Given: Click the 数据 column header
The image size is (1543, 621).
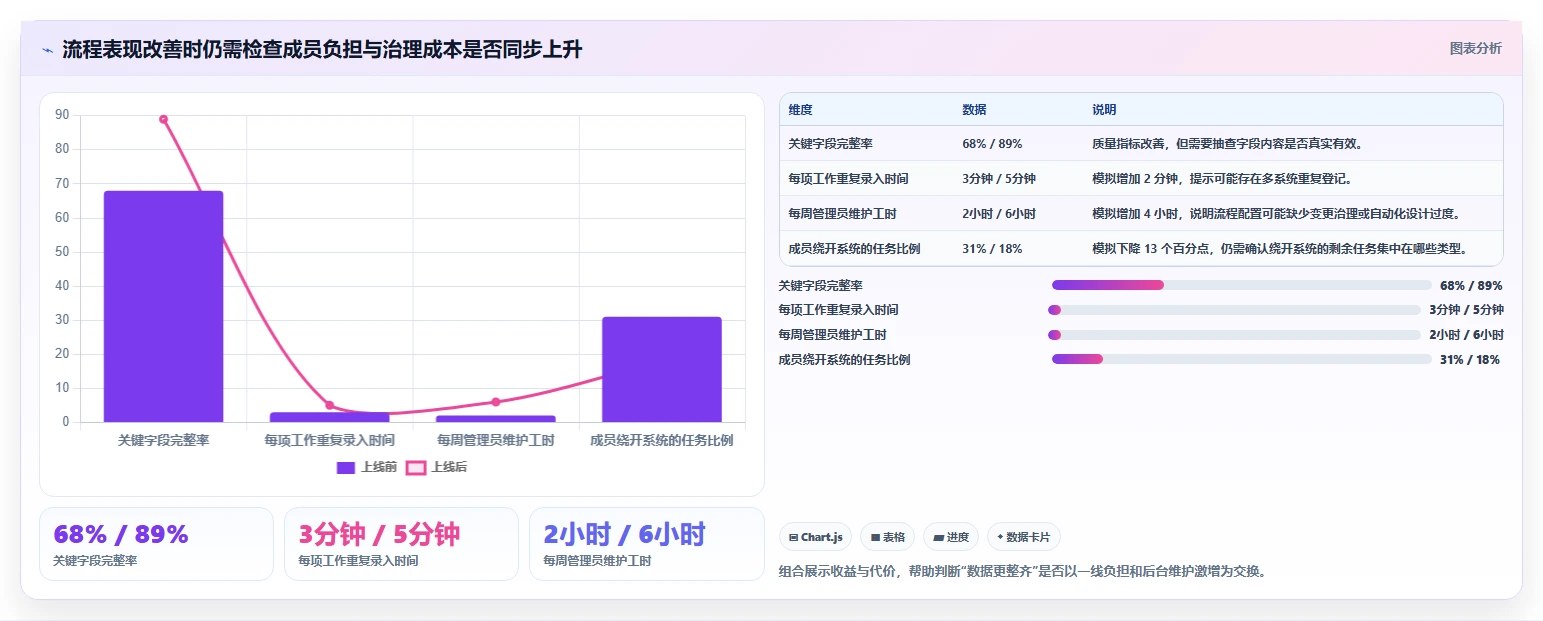Looking at the screenshot, I should tap(974, 110).
